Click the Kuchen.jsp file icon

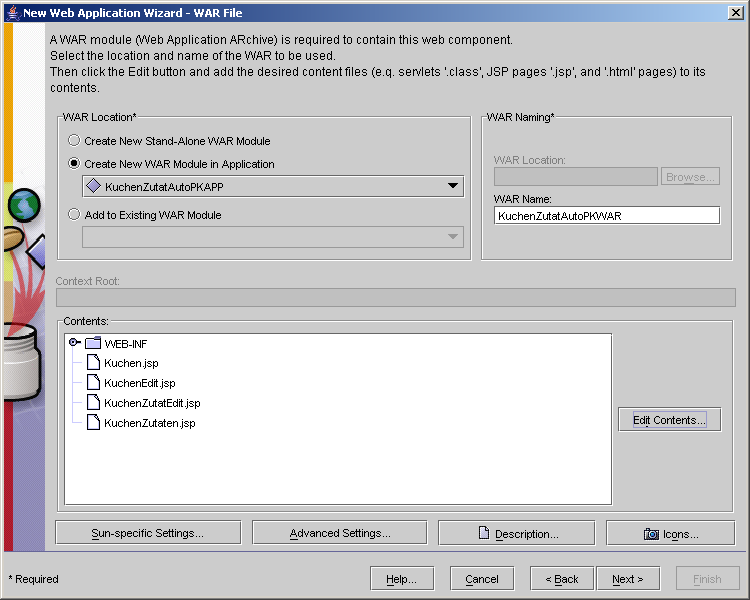[x=93, y=363]
